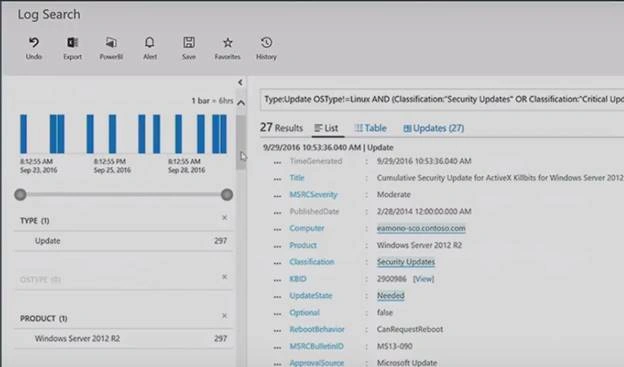Click the Security Updates classification link
This screenshot has width=624, height=367.
tap(406, 262)
